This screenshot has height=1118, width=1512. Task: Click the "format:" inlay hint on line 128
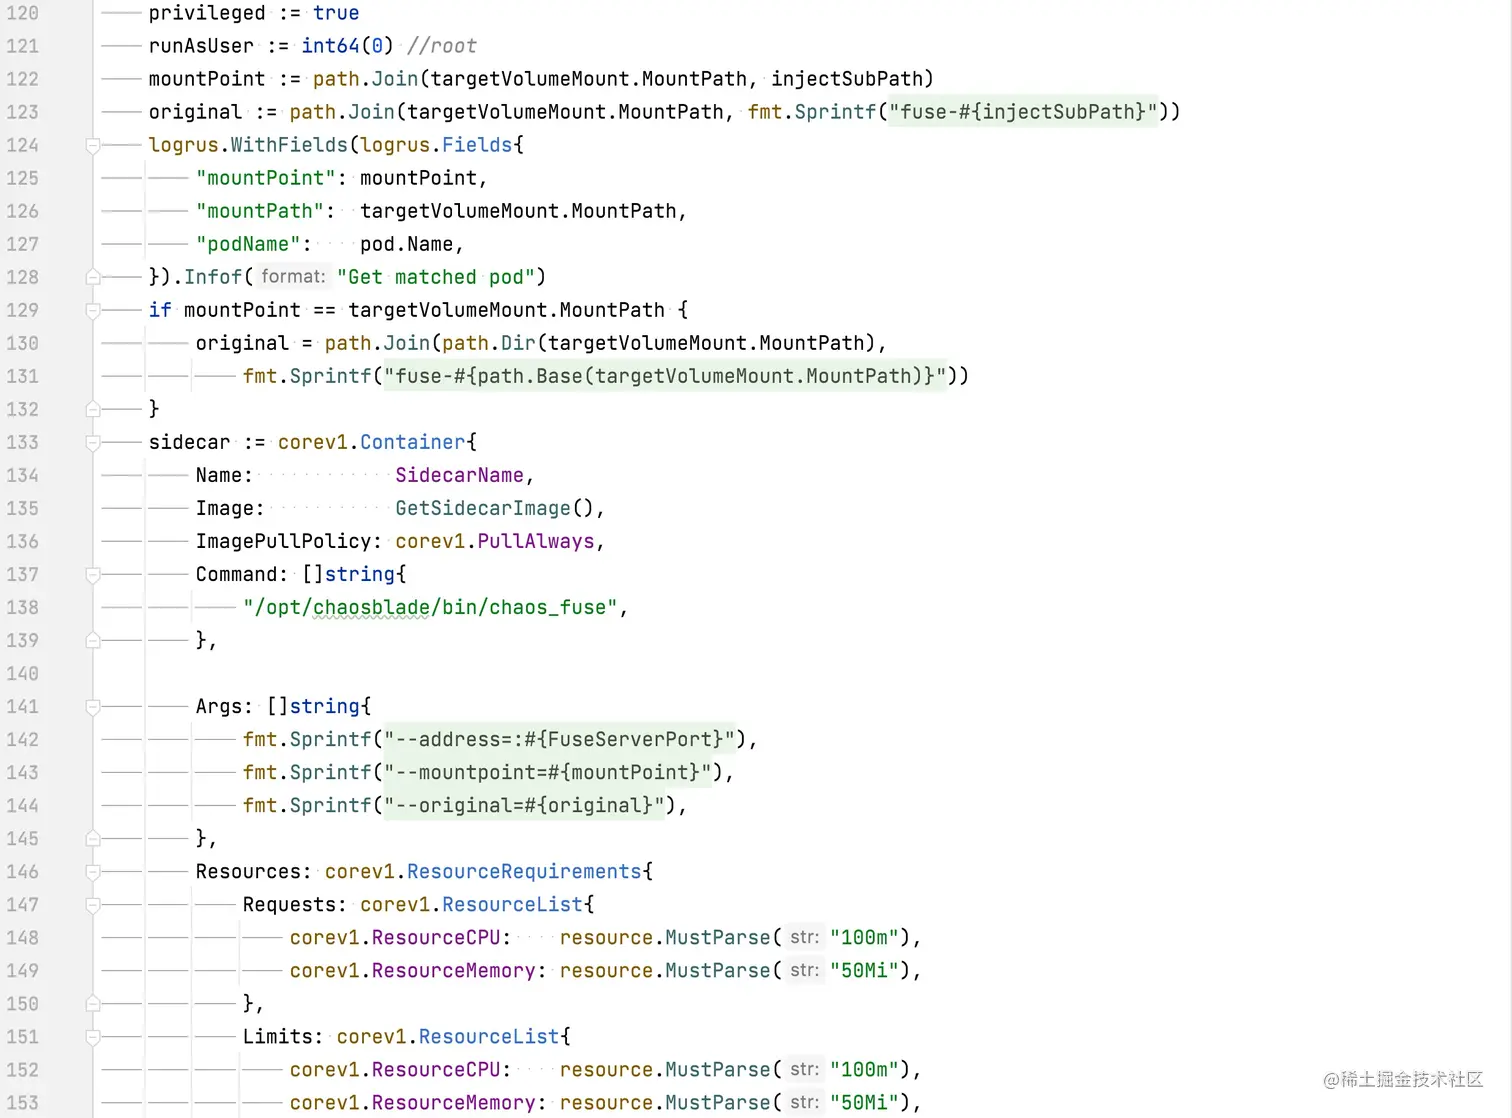pos(293,277)
